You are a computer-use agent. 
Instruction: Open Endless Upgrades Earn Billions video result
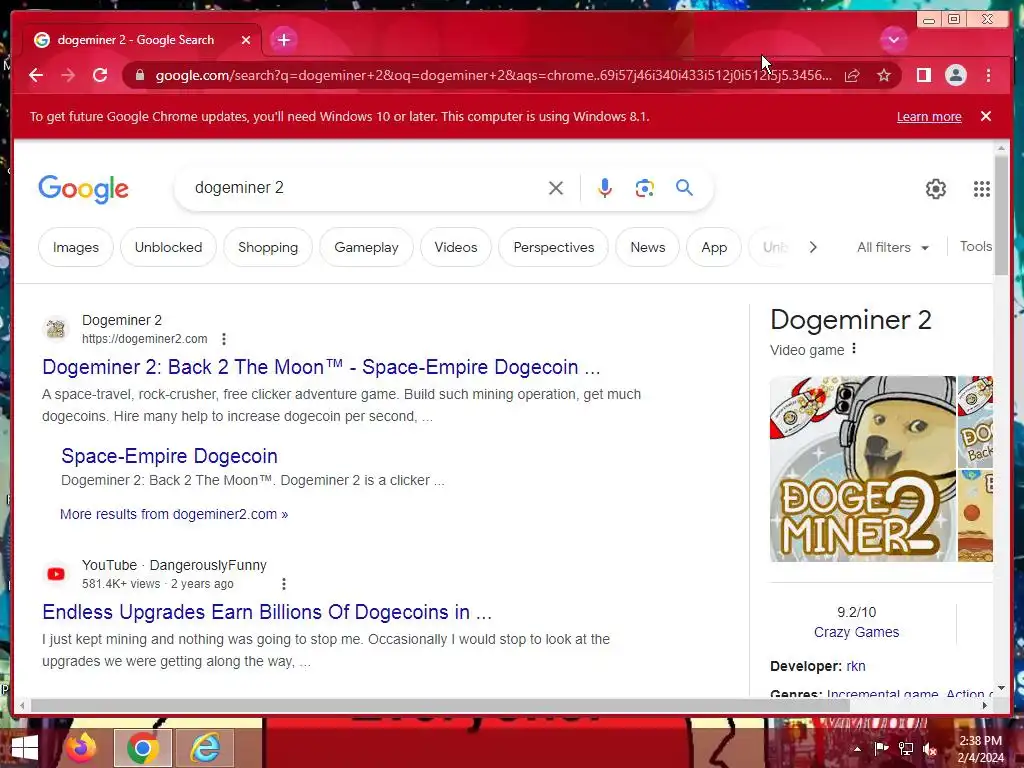click(266, 612)
